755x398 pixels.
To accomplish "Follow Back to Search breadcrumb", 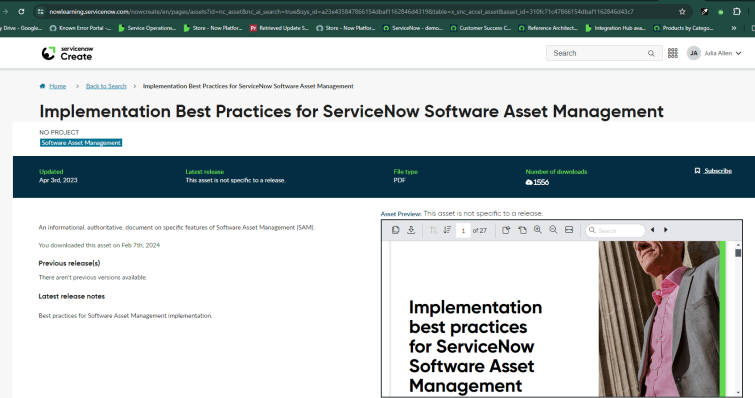I will 106,86.
